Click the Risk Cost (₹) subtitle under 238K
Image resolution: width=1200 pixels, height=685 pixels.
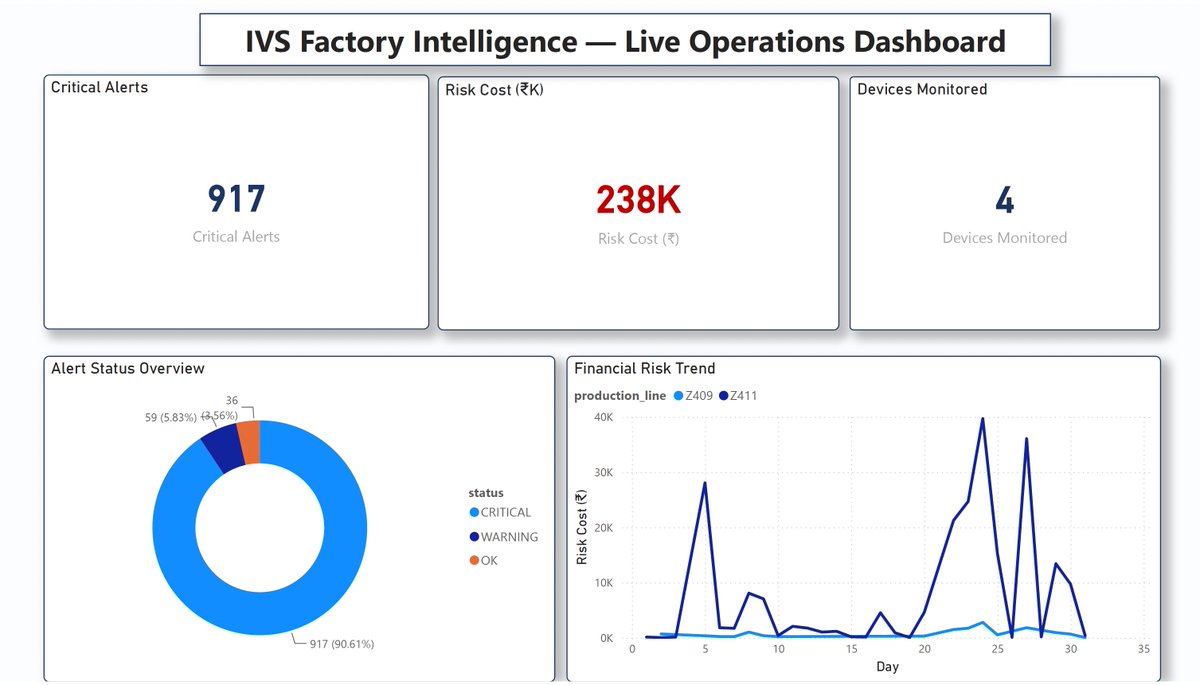pyautogui.click(x=638, y=239)
